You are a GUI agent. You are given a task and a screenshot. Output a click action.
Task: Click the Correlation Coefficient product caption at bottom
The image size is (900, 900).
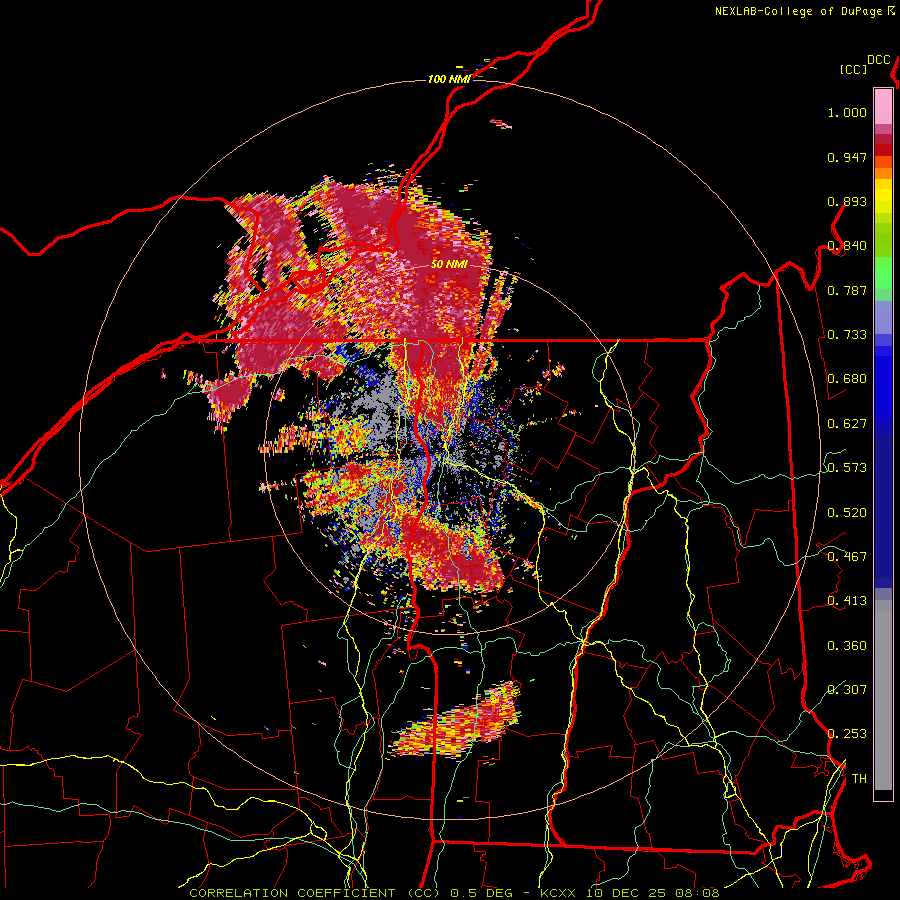pos(454,893)
